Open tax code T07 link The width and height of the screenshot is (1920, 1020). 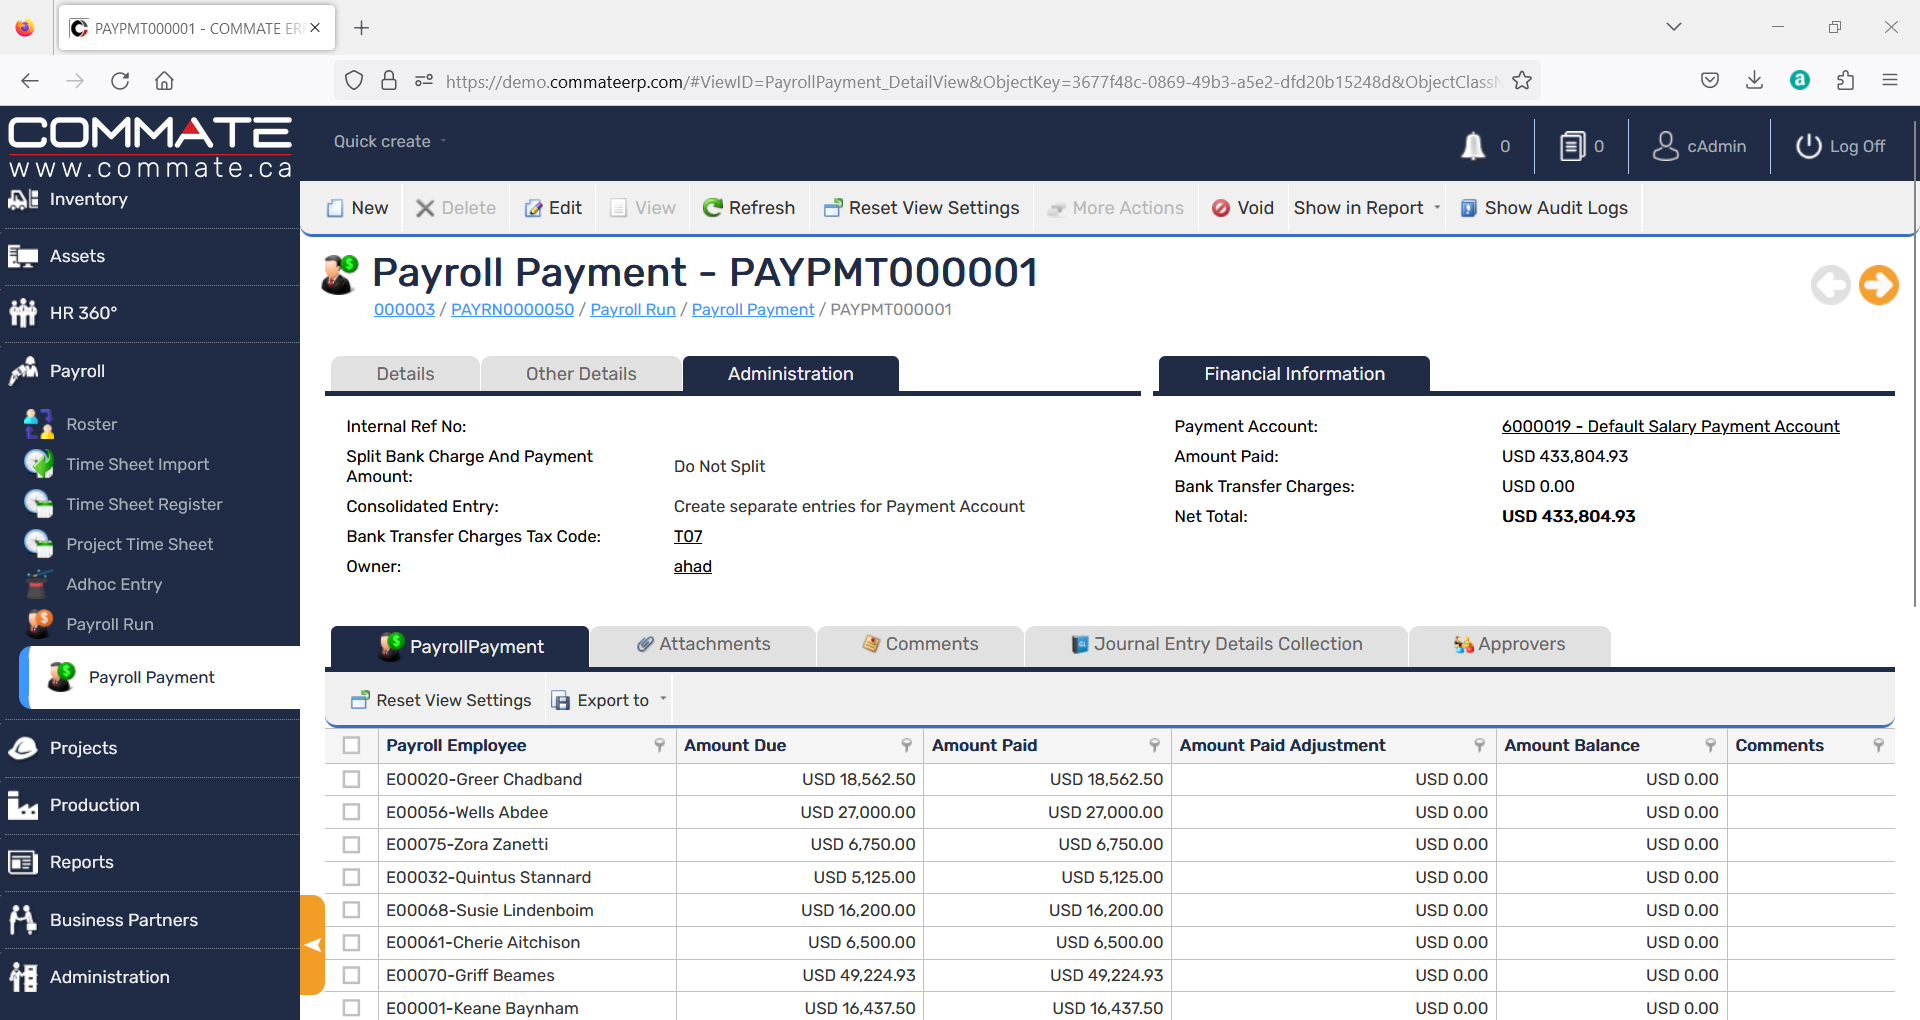688,537
